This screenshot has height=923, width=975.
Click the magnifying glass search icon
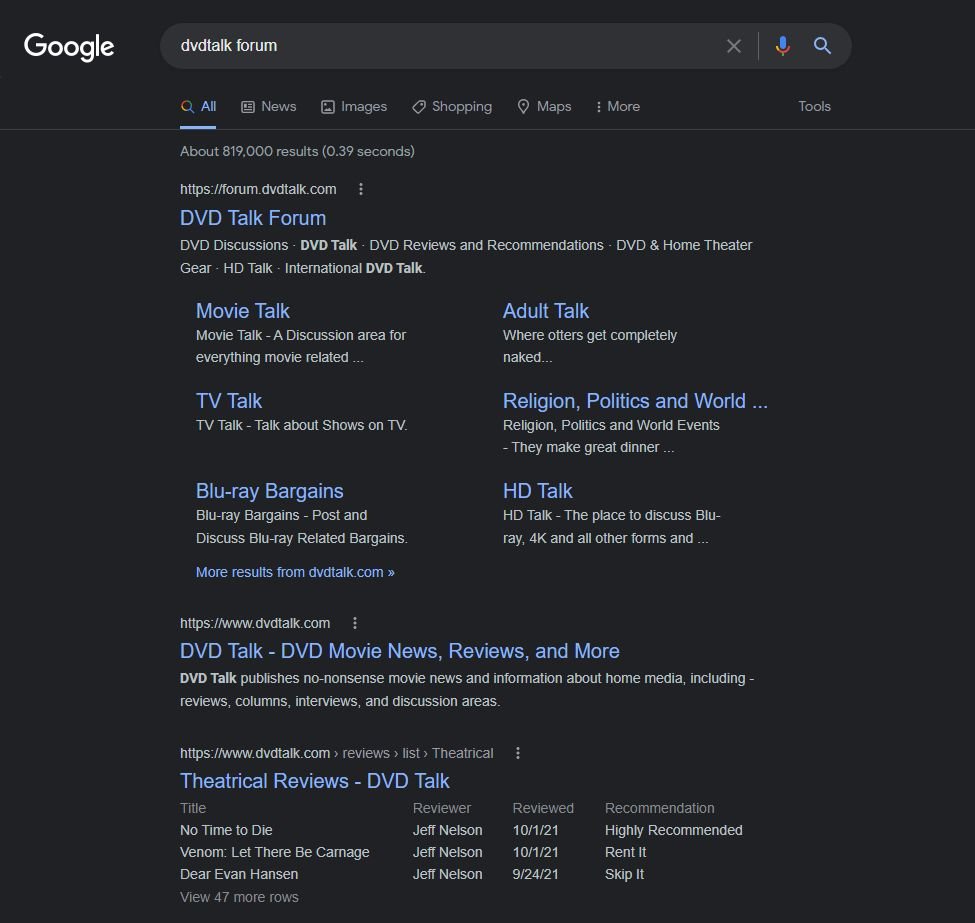(822, 45)
